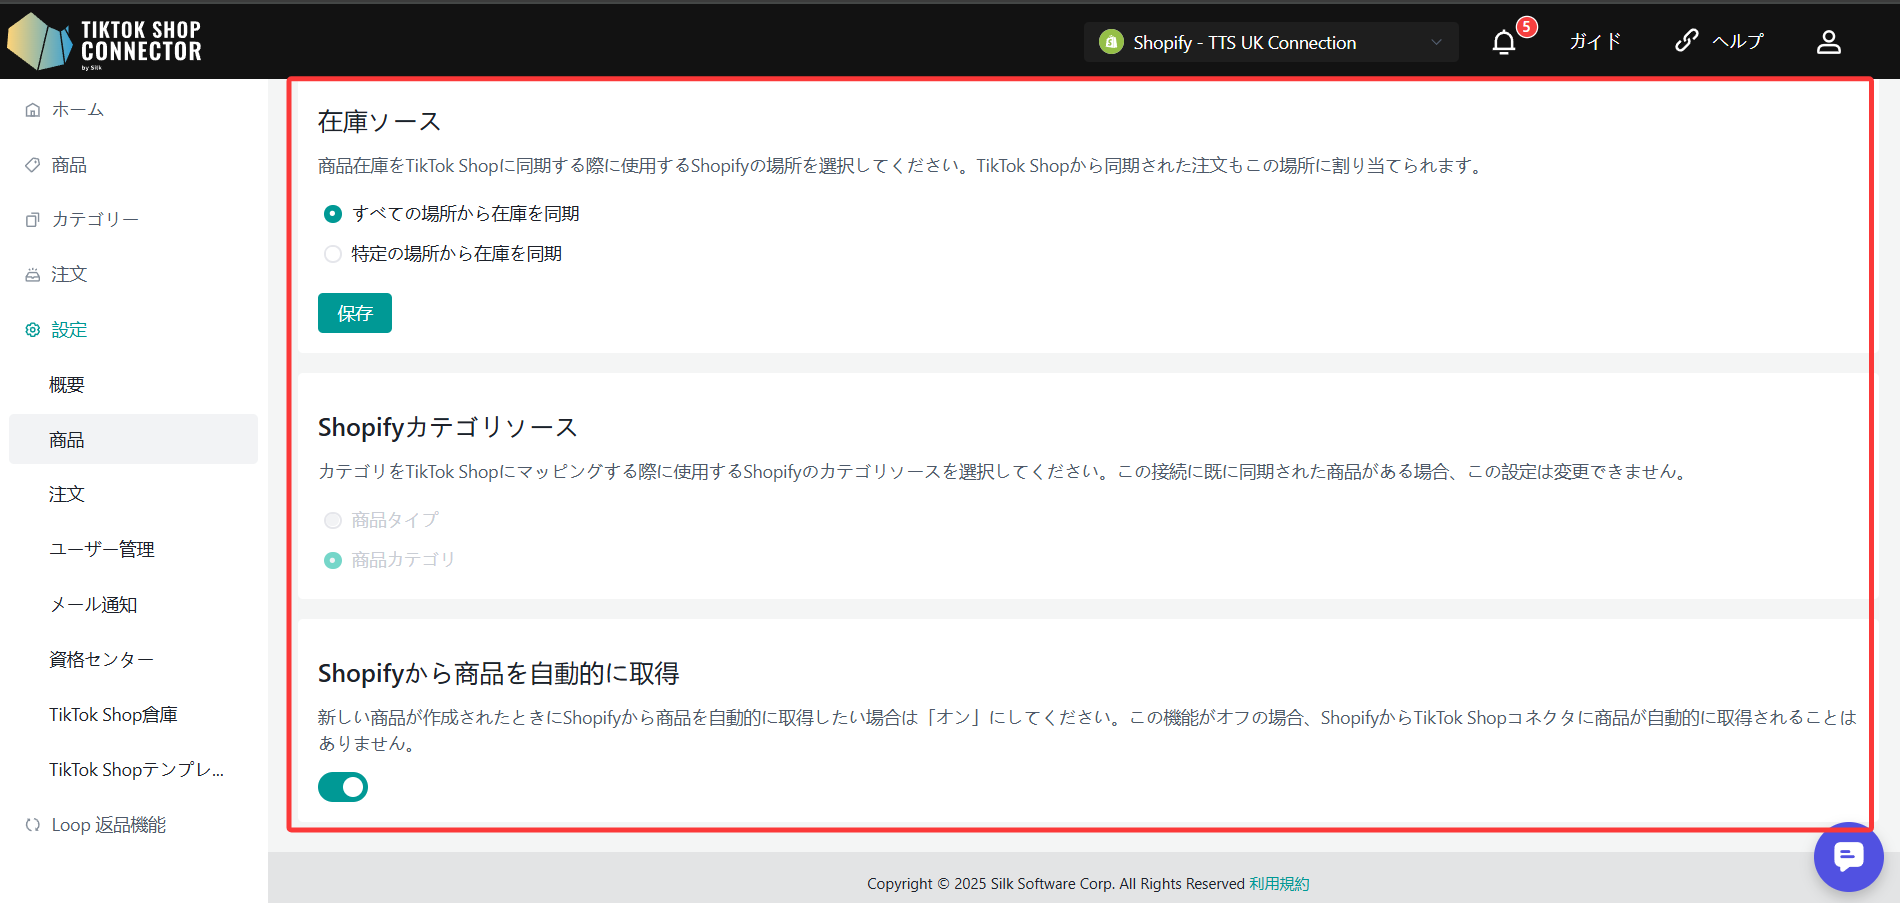Screen dimensions: 1900x903
Task: Open the ユーザー管理 settings submenu item
Action: click(x=101, y=549)
